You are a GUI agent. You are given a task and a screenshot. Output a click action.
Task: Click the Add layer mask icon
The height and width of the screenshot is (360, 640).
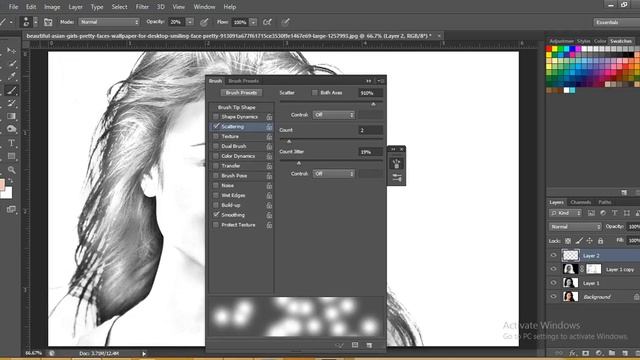tap(586, 353)
